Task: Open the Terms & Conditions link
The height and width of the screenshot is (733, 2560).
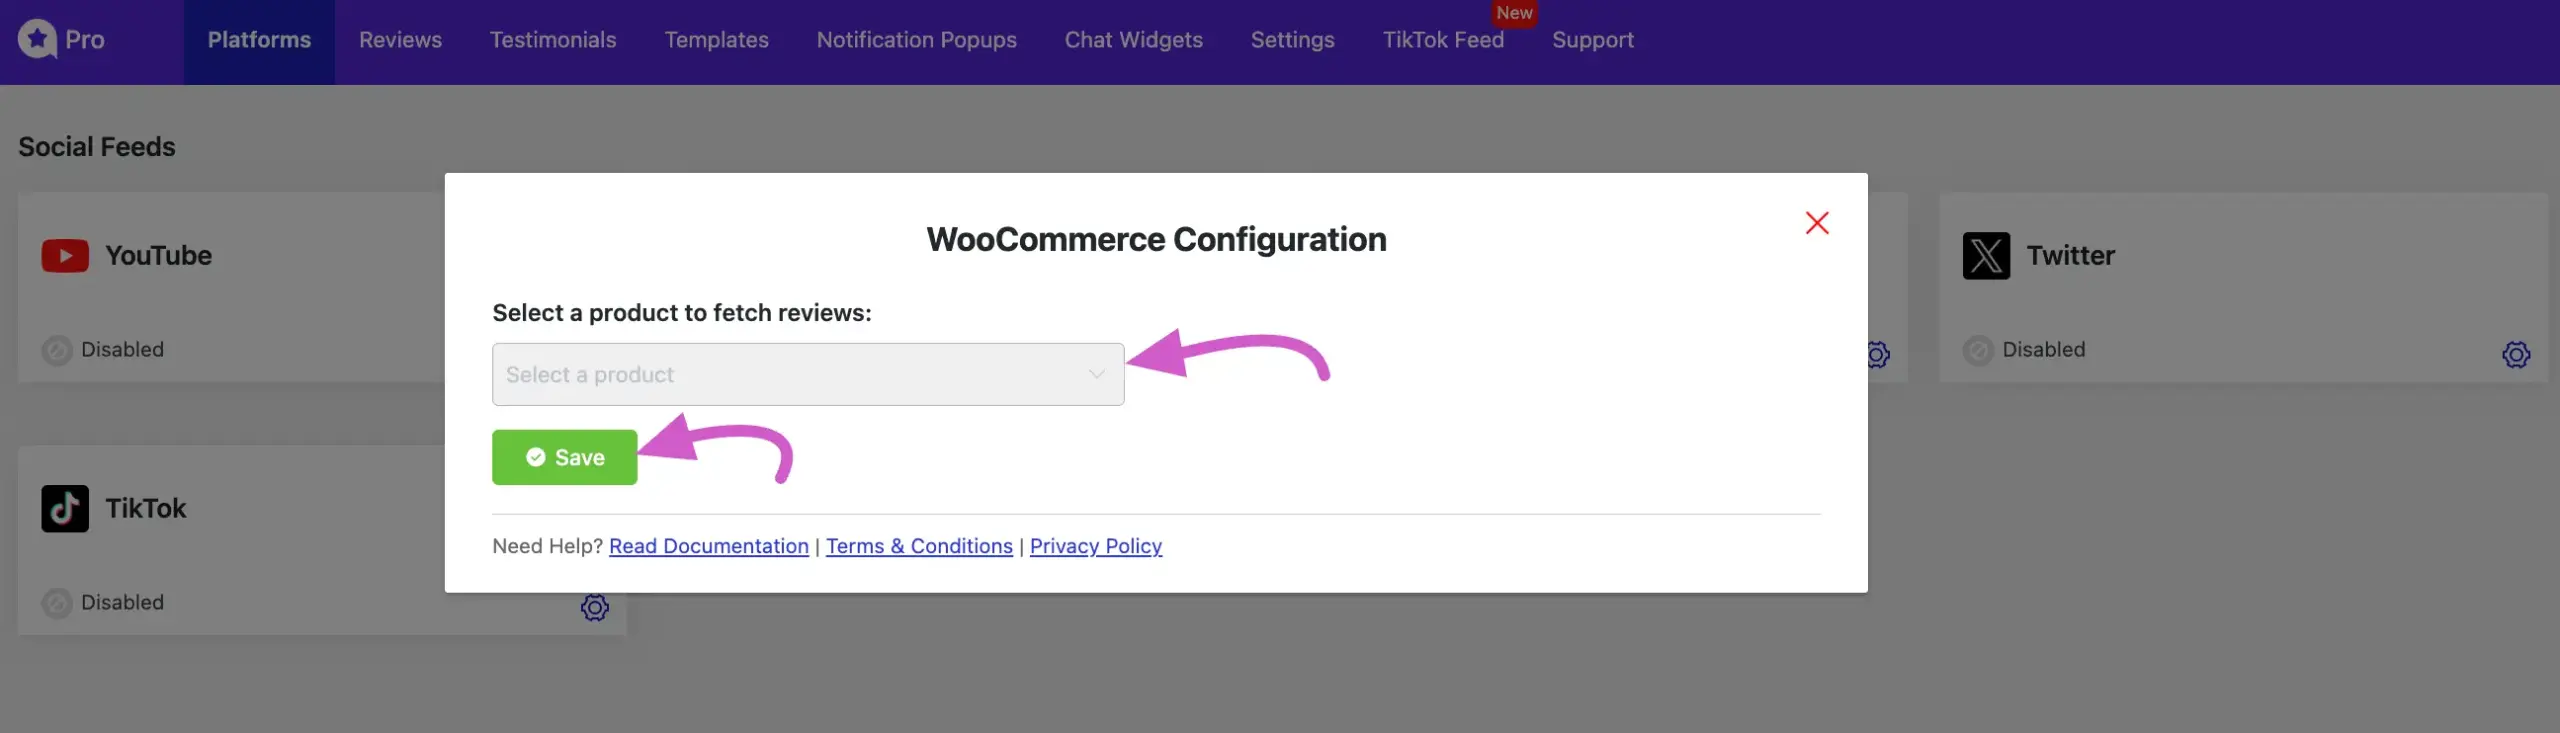Action: click(x=919, y=546)
